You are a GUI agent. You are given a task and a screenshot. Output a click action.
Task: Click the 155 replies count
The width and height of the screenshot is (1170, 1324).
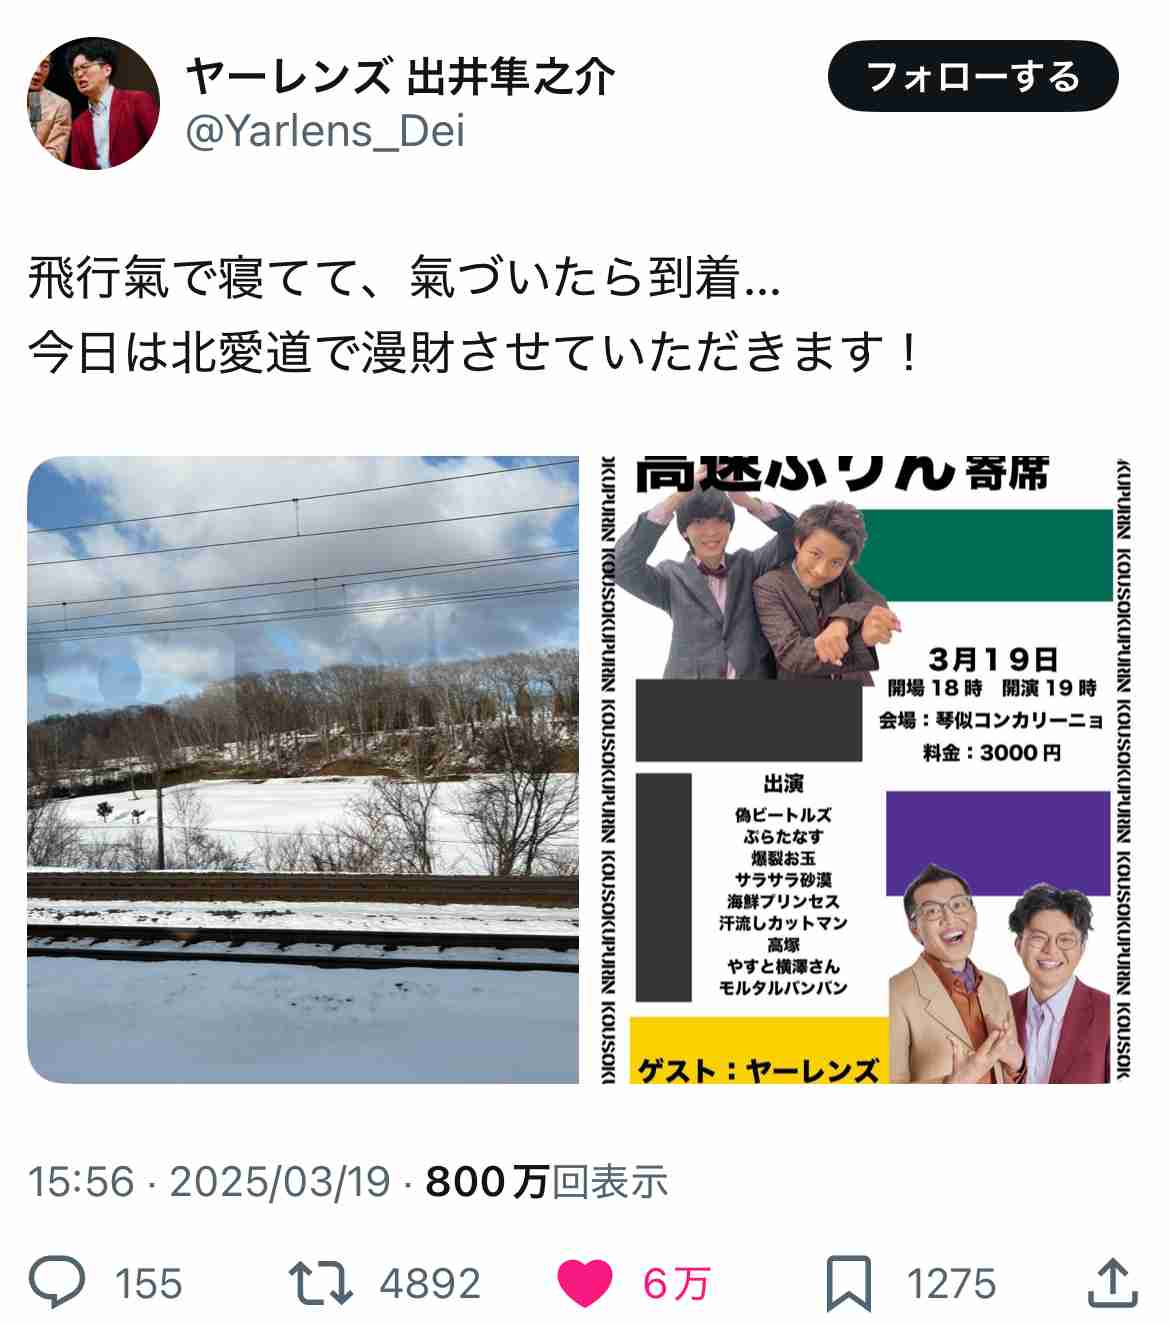149,1284
